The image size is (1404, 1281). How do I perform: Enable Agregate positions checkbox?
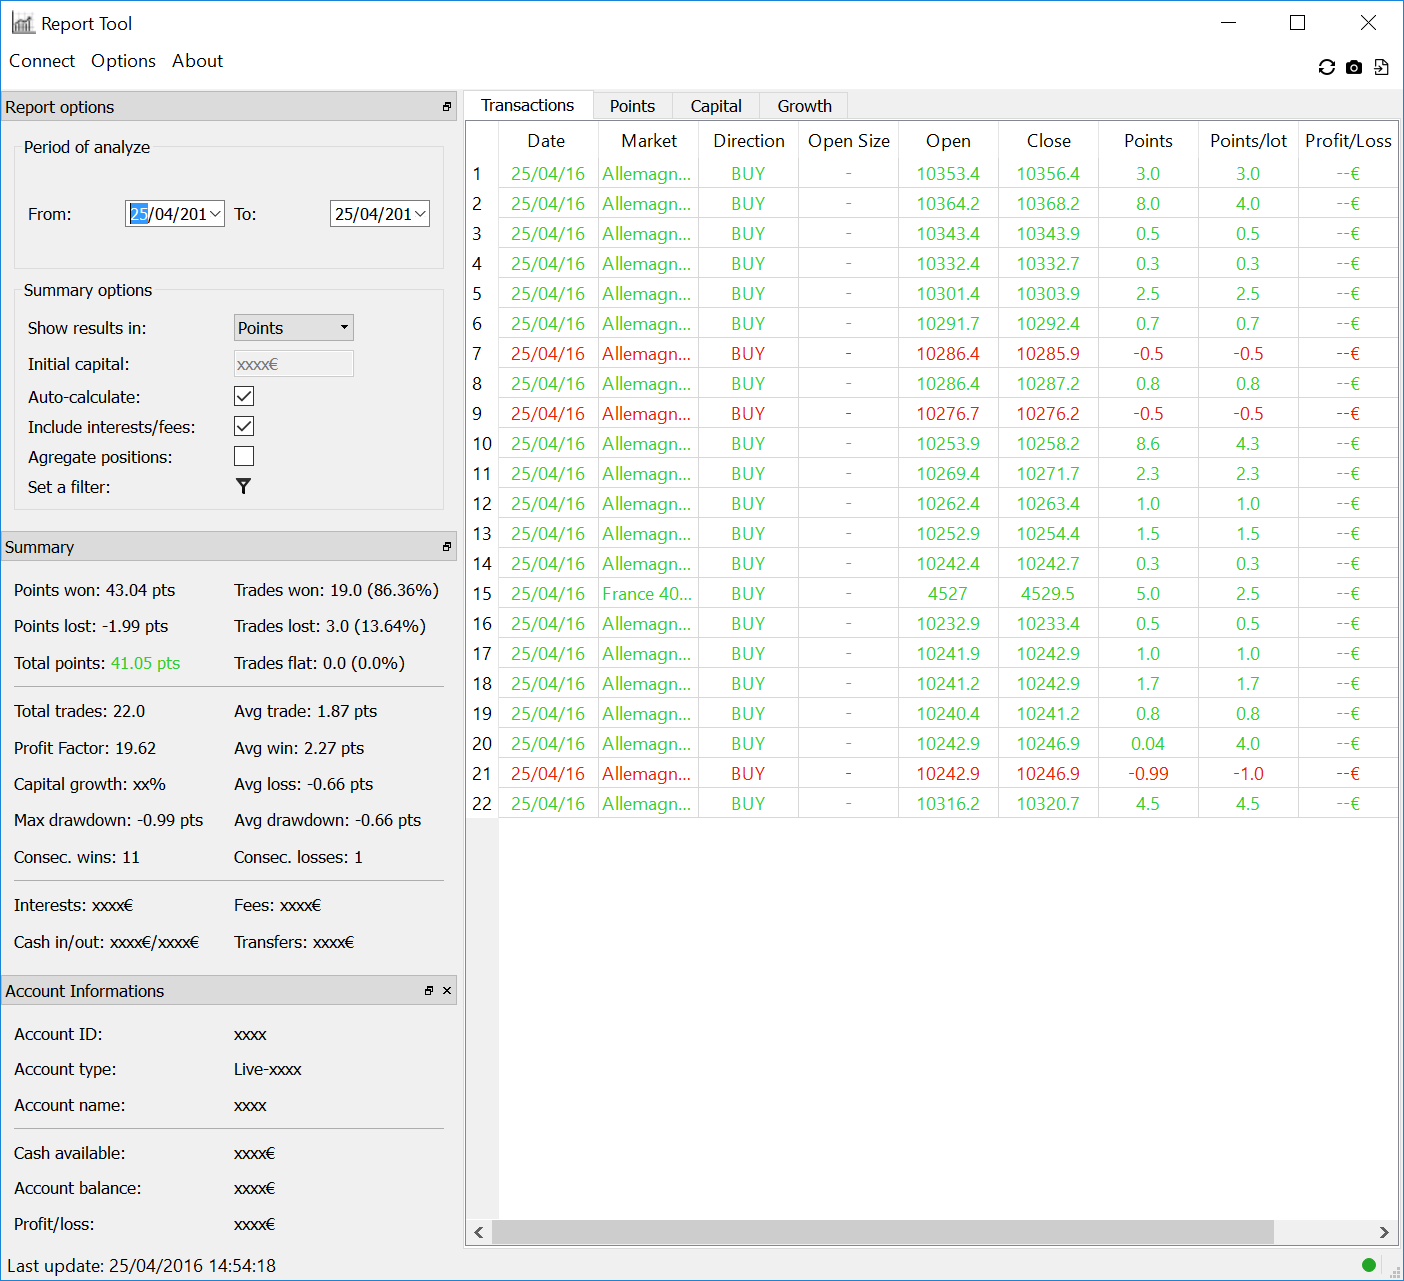pyautogui.click(x=244, y=457)
